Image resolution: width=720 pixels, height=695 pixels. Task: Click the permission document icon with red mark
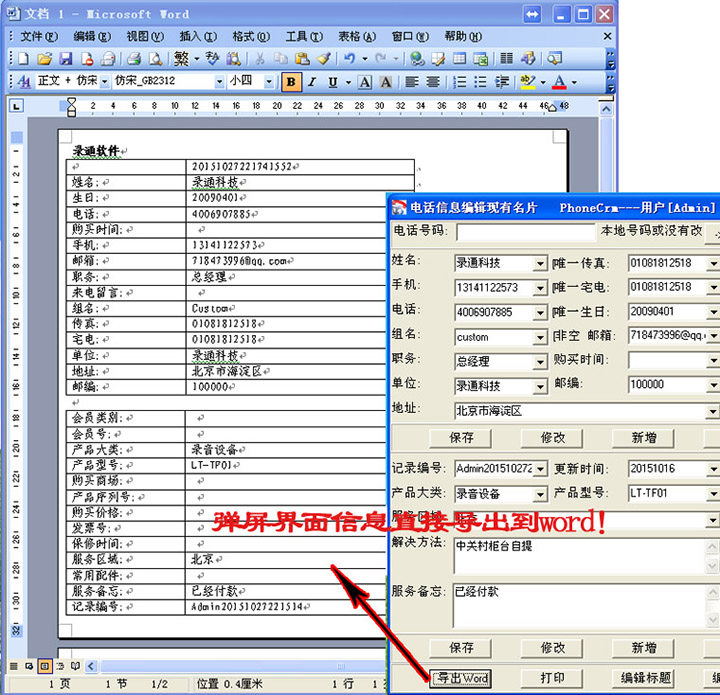click(x=87, y=59)
